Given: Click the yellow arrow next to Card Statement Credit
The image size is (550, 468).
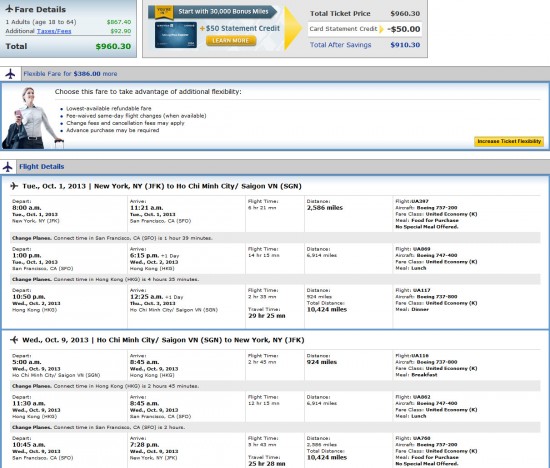Looking at the screenshot, I should point(382,29).
